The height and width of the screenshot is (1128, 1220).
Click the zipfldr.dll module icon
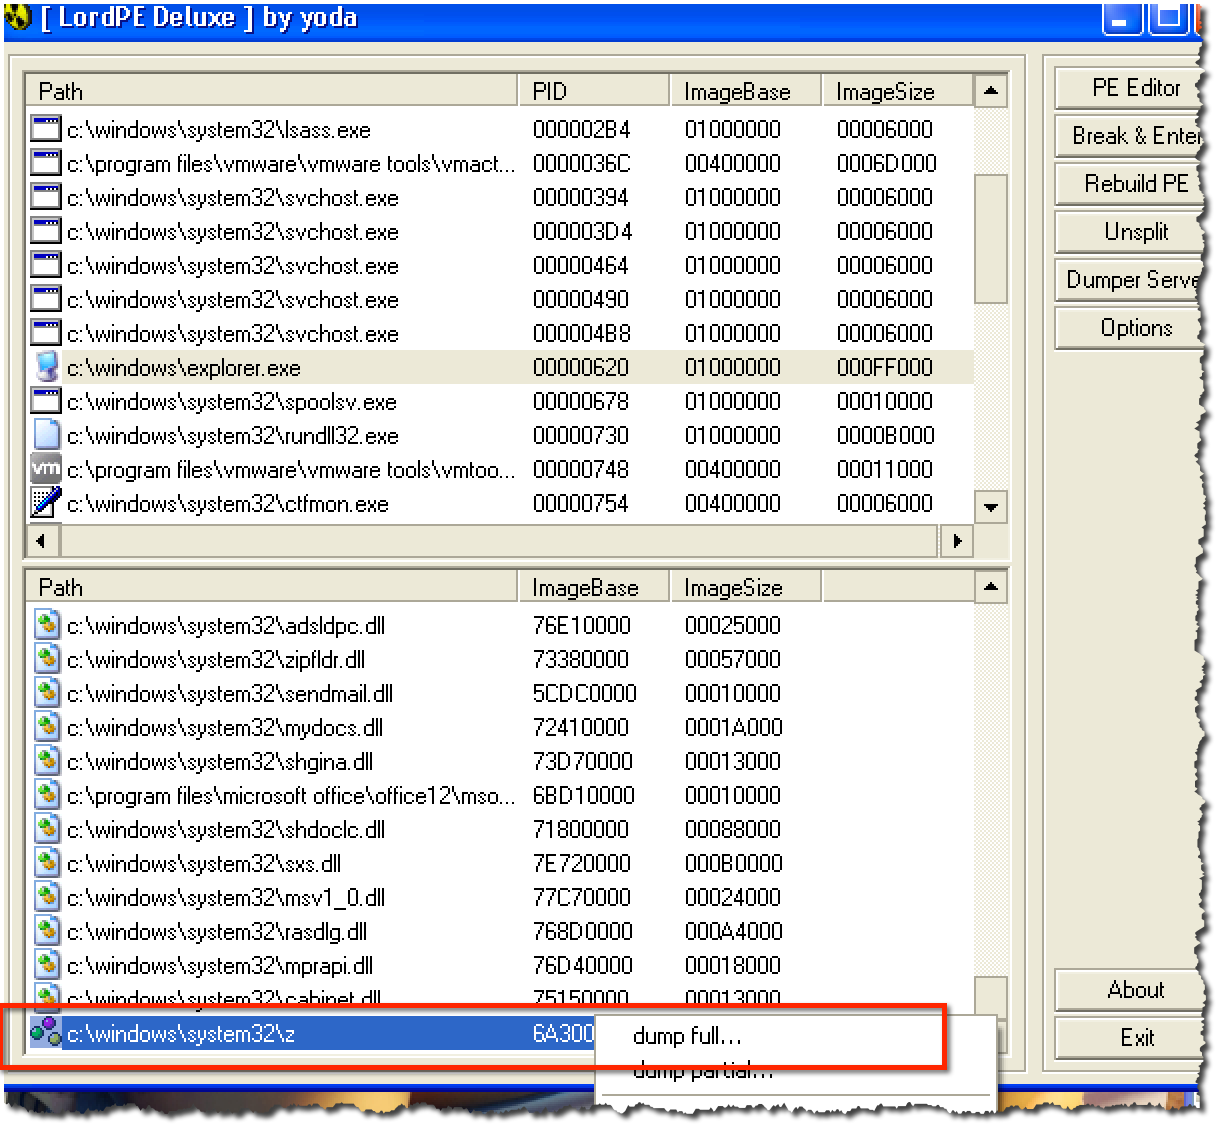[x=44, y=659]
